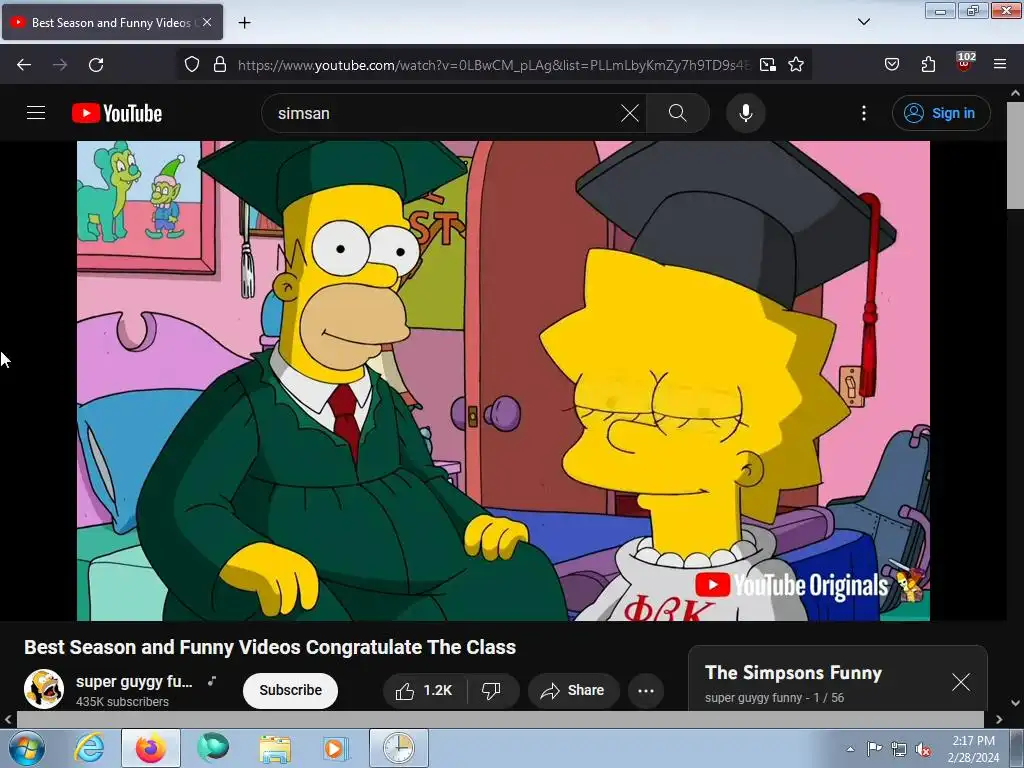Launch Internet Explorer from the taskbar
Image resolution: width=1024 pixels, height=768 pixels.
(89, 748)
